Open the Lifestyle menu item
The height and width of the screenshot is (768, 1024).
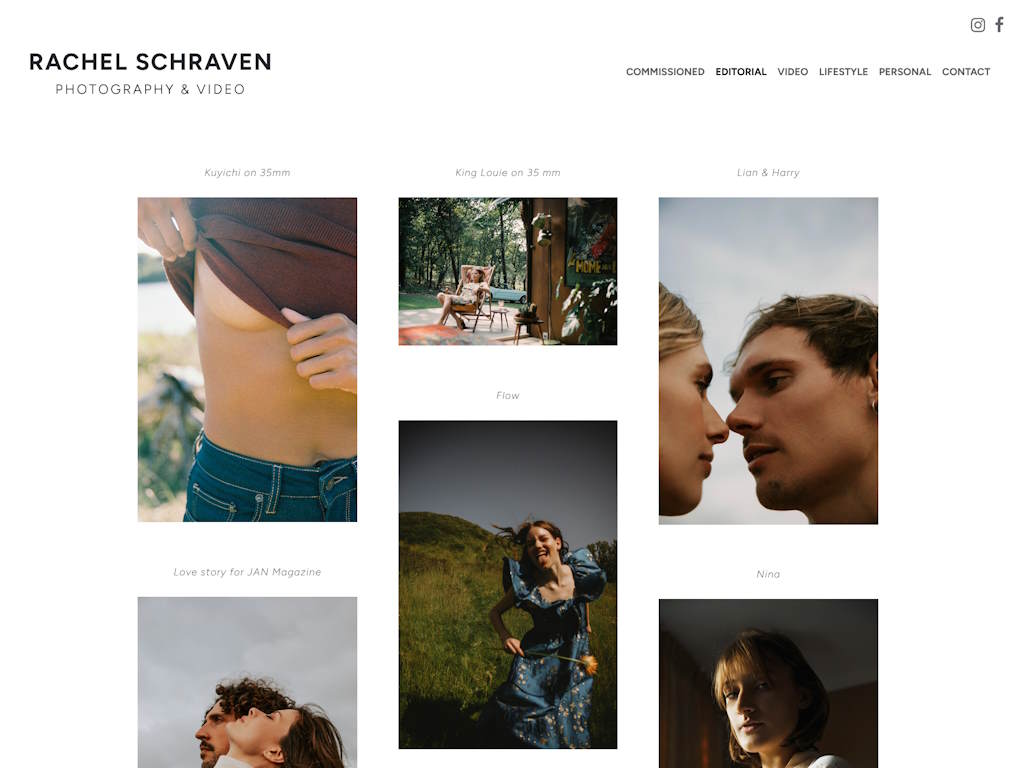tap(843, 72)
